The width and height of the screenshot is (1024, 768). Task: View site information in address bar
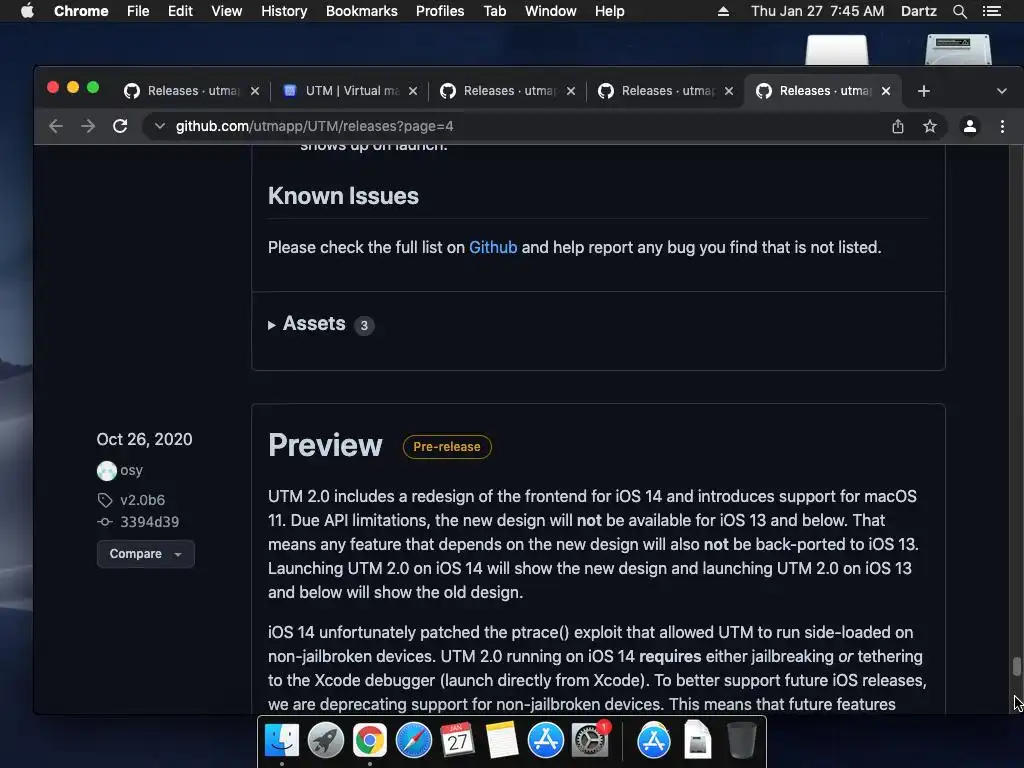tap(159, 126)
